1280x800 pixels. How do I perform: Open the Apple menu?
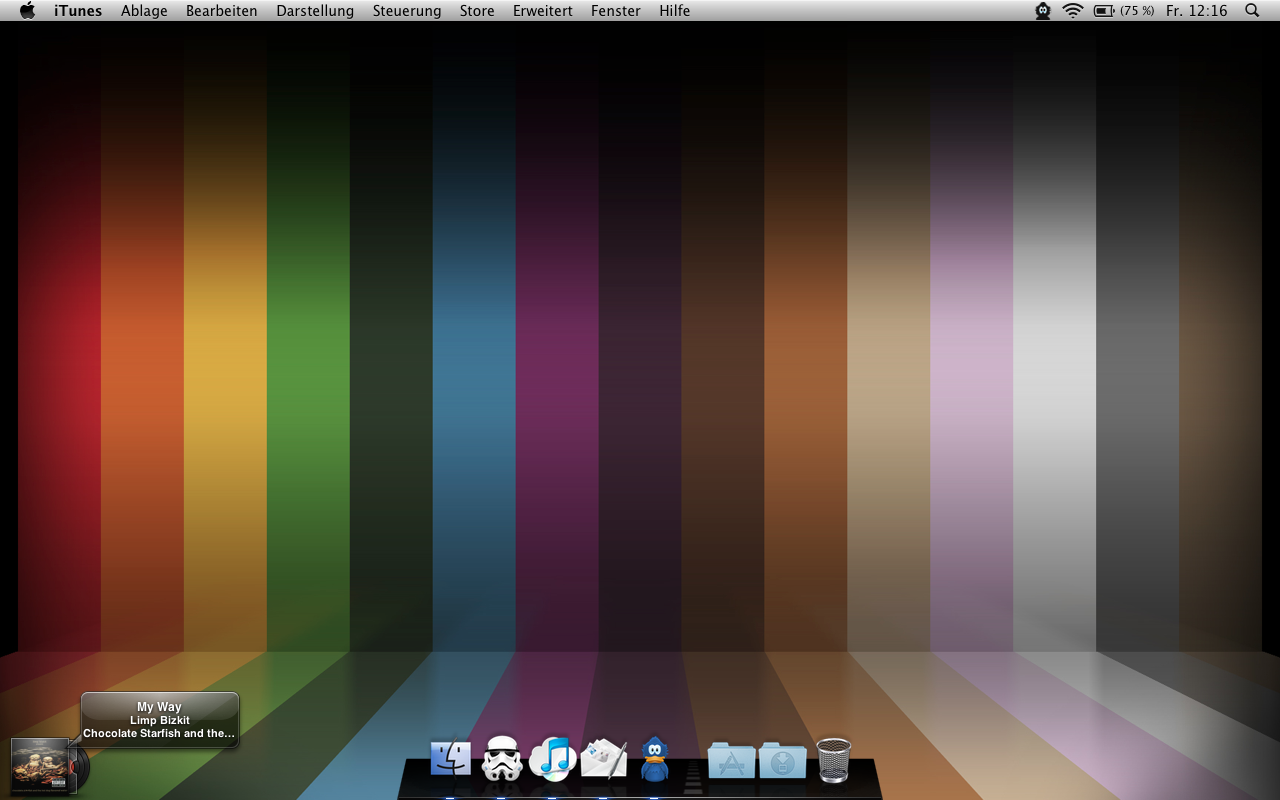pos(27,11)
